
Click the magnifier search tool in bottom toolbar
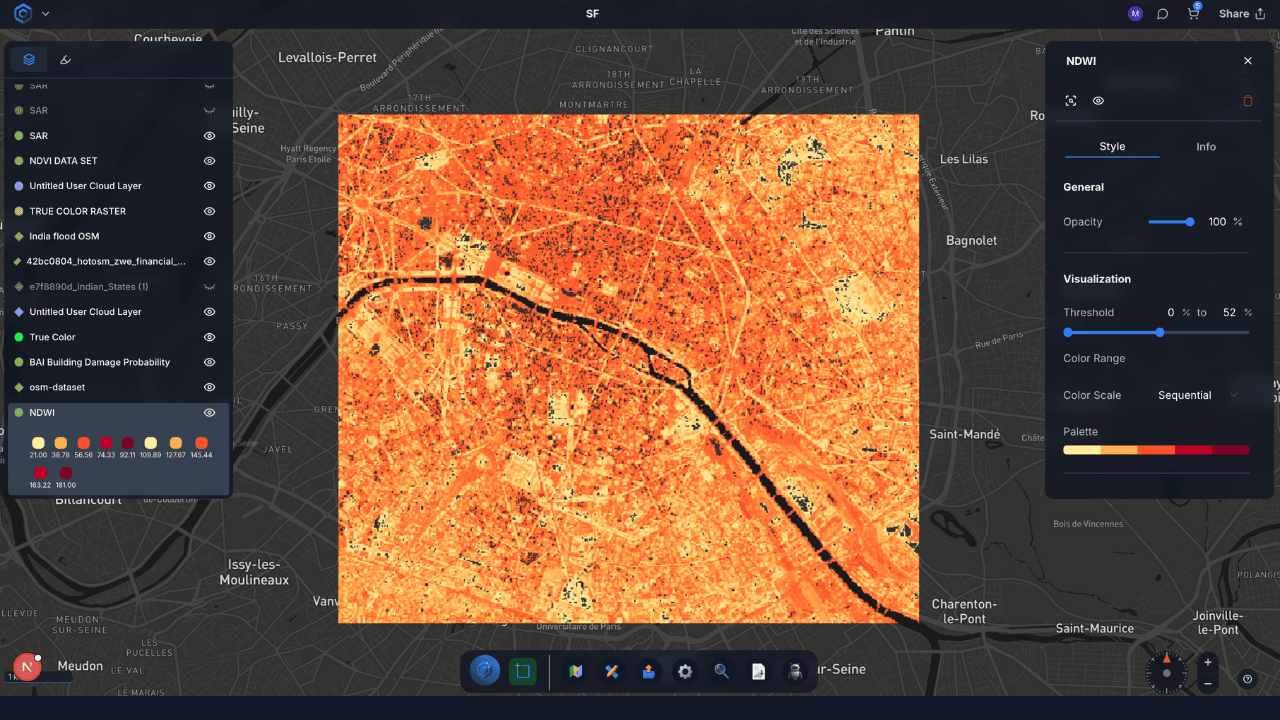721,672
